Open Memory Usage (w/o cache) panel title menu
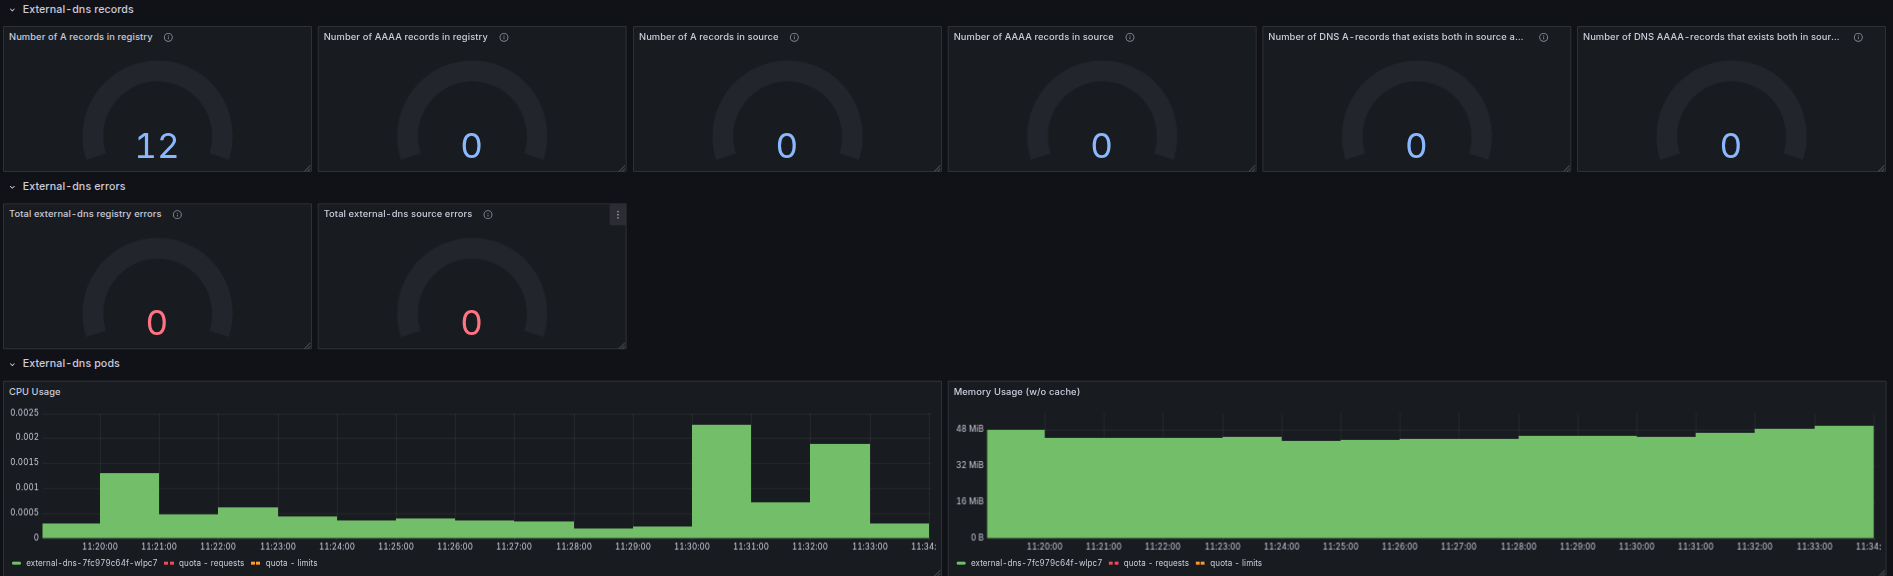The height and width of the screenshot is (576, 1893). [x=1016, y=392]
